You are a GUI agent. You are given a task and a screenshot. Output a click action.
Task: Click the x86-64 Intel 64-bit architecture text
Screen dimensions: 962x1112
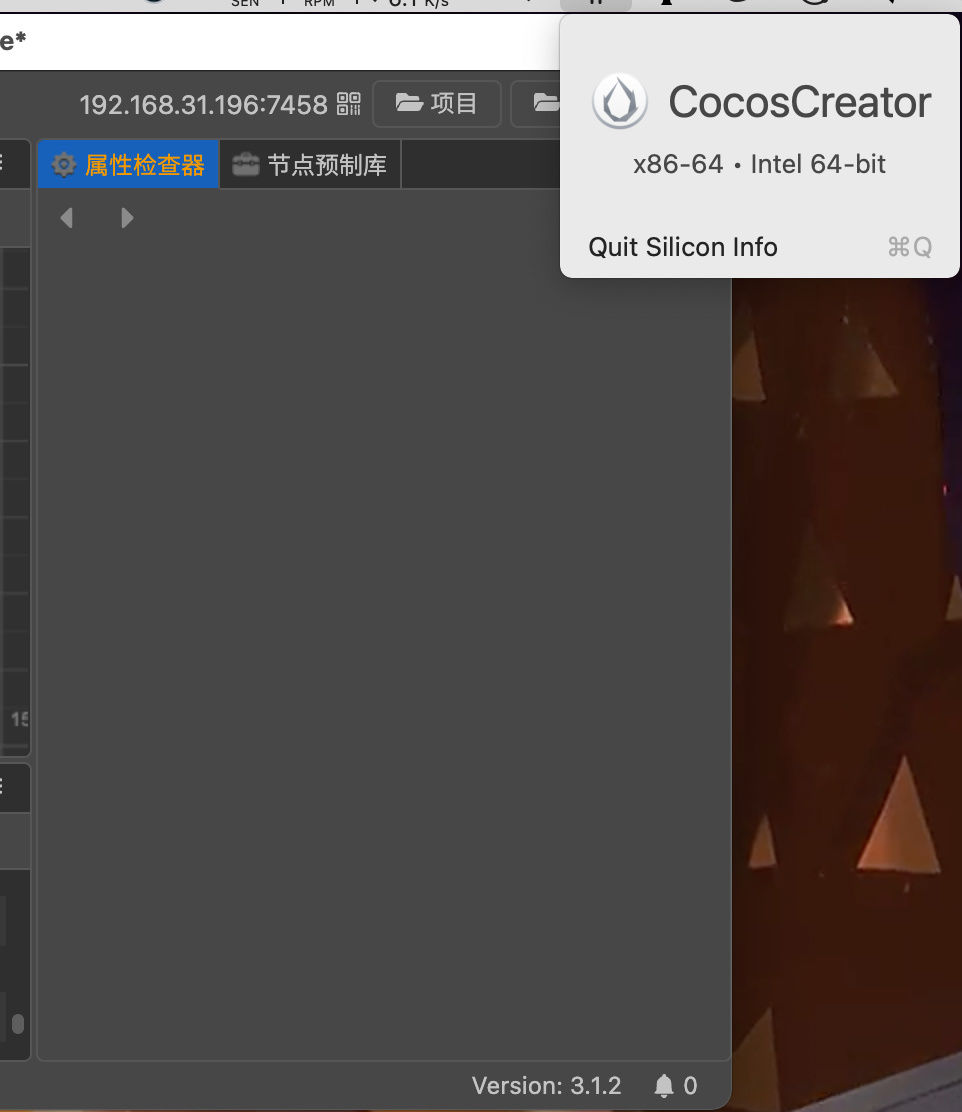click(x=759, y=164)
